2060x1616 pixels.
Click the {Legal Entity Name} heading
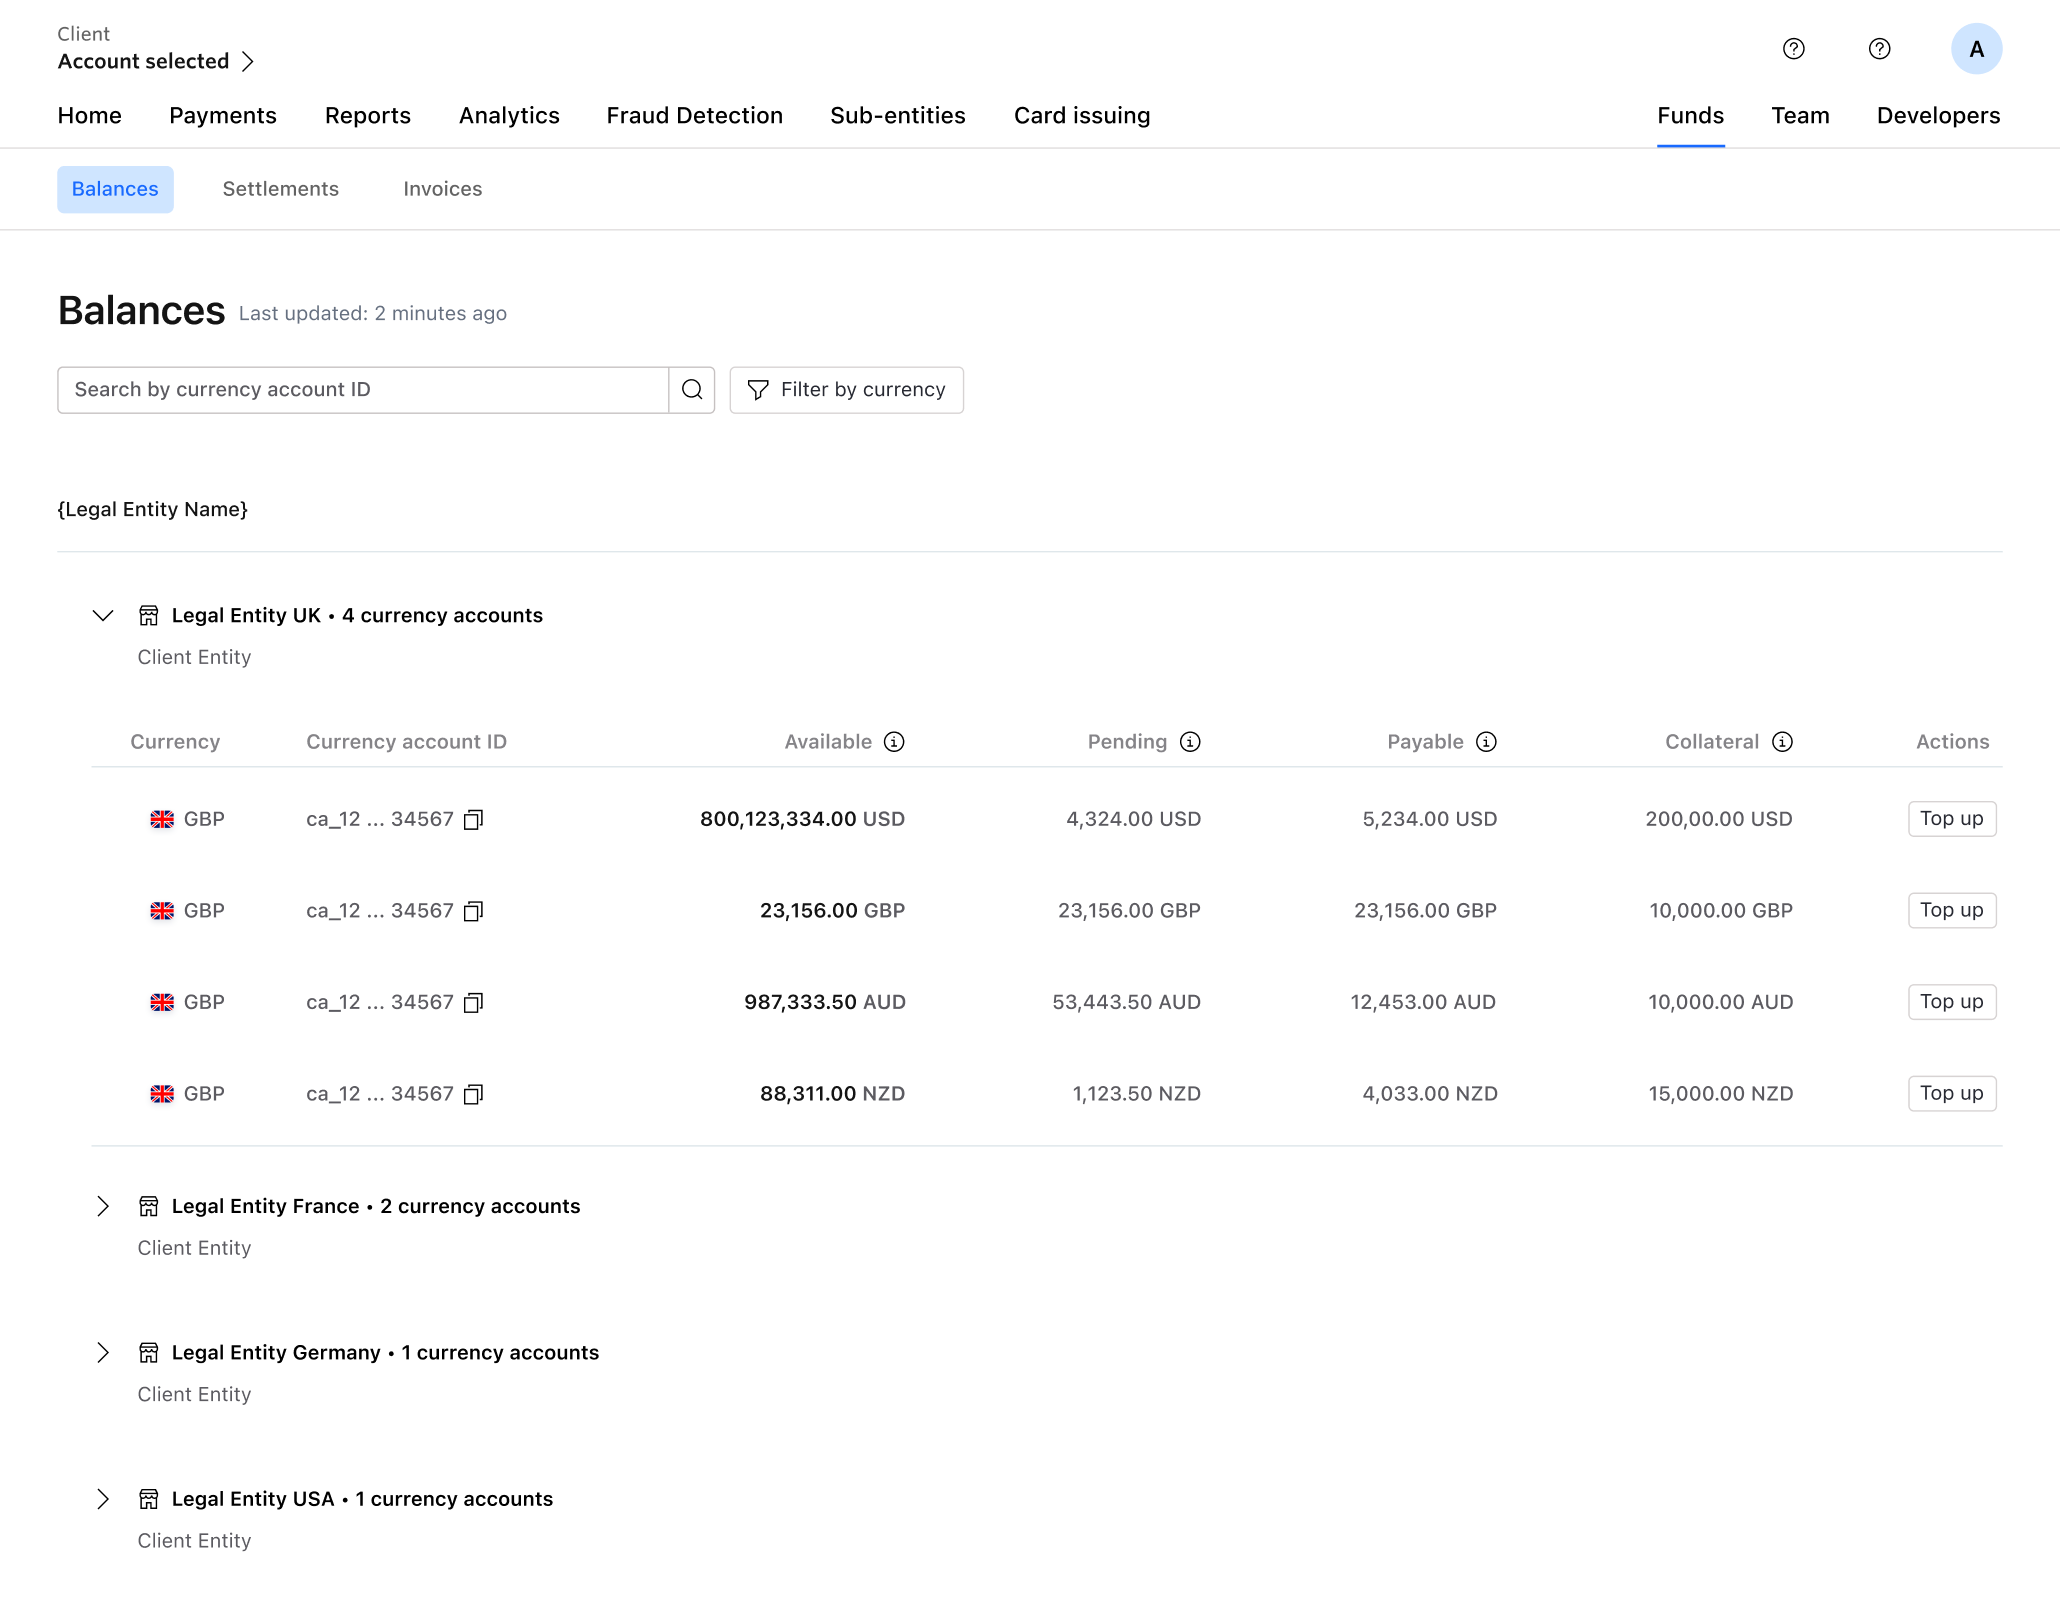tap(153, 509)
